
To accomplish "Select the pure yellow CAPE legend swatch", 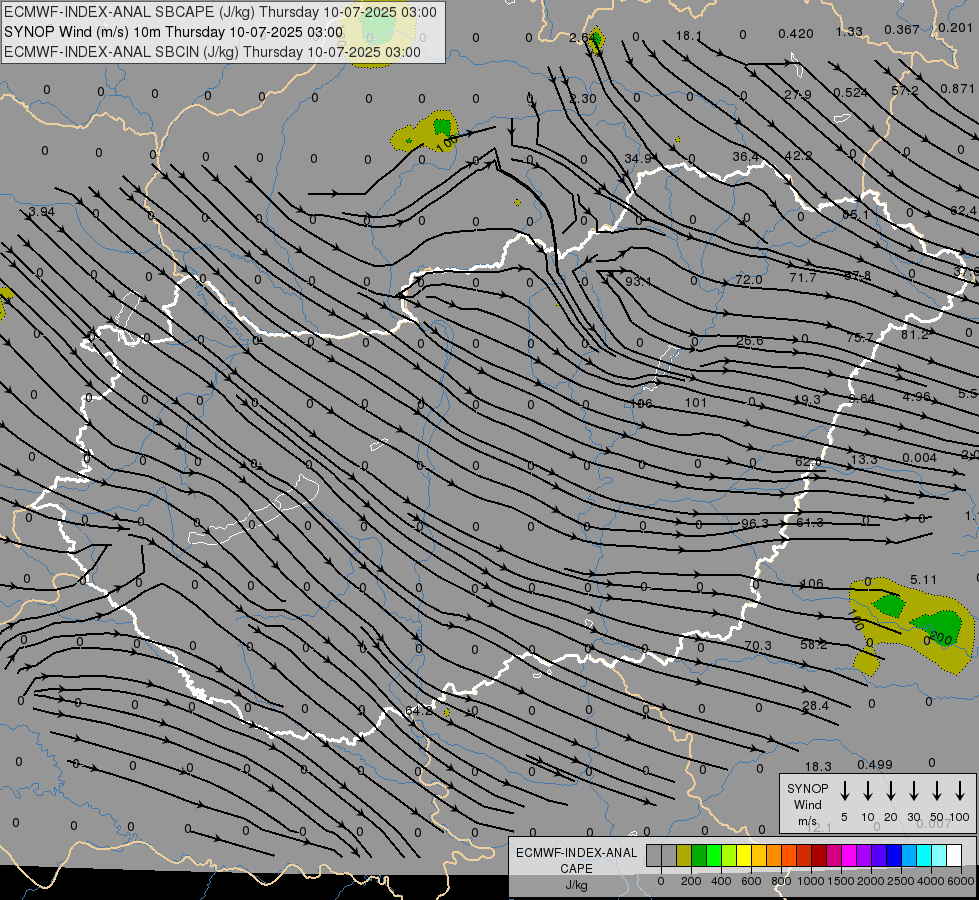I will tap(744, 855).
